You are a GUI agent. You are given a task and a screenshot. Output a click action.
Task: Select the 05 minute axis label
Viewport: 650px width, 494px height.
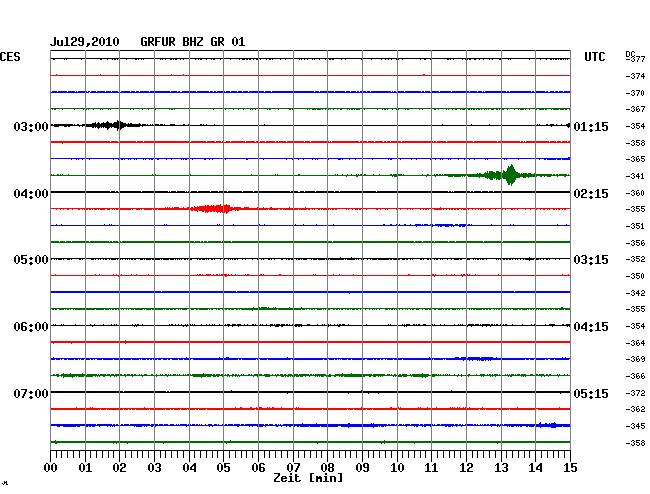click(223, 468)
